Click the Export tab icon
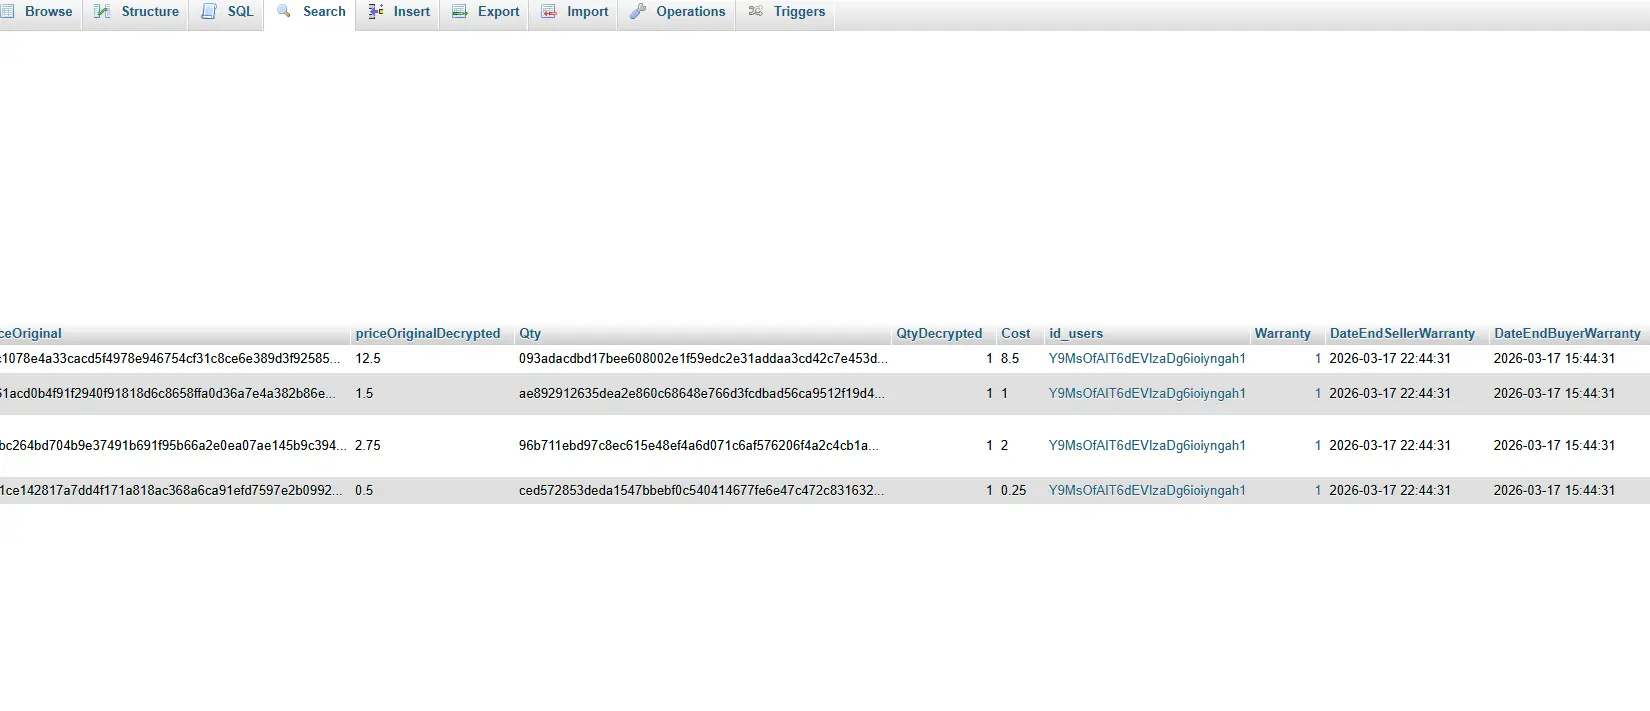The height and width of the screenshot is (711, 1650). click(460, 12)
